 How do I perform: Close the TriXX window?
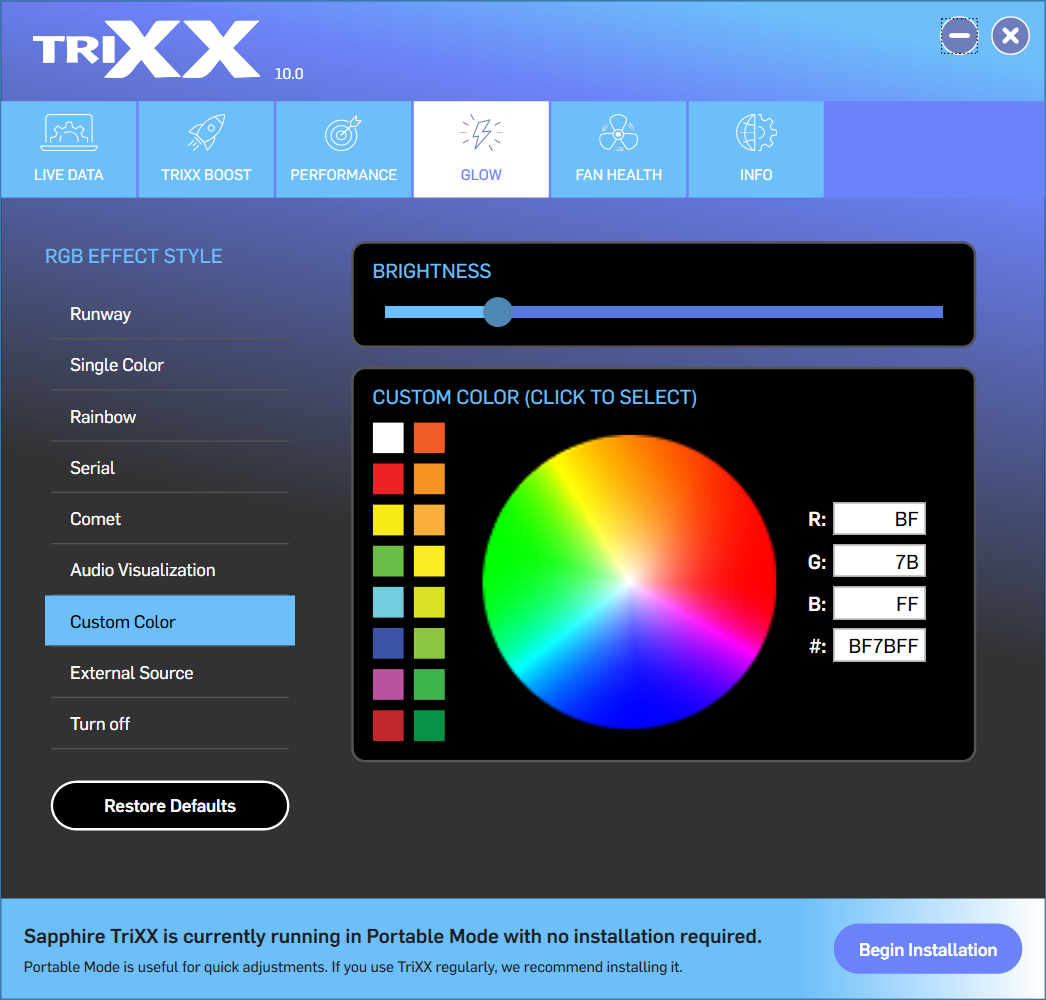(x=1010, y=36)
